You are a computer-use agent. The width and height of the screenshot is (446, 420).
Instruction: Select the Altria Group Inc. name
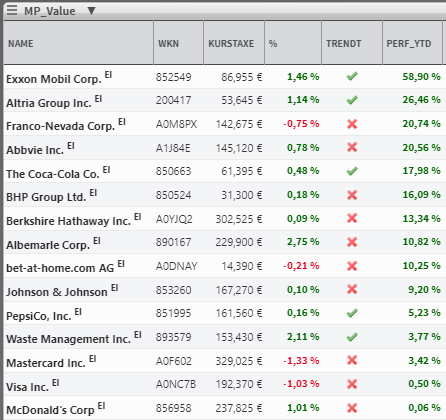[x=49, y=103]
